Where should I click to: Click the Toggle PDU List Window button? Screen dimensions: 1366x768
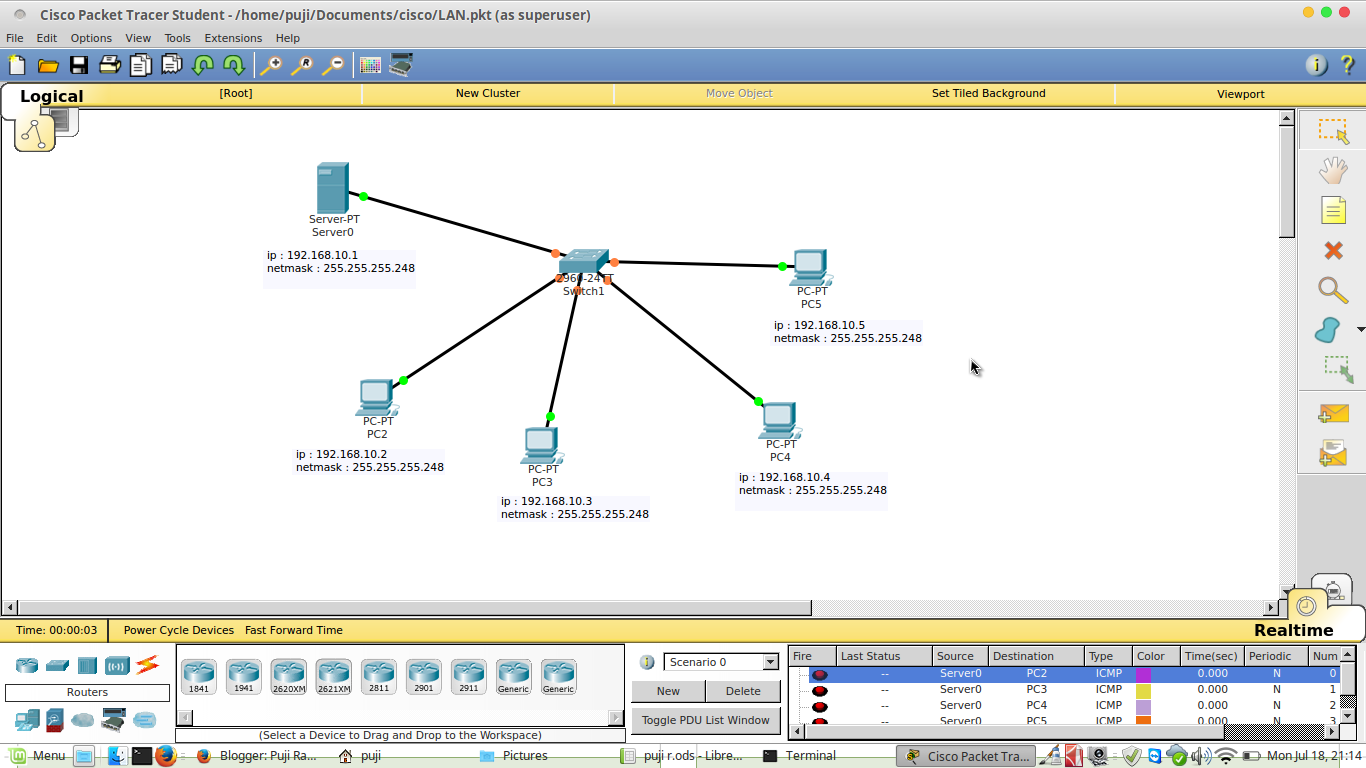point(705,720)
